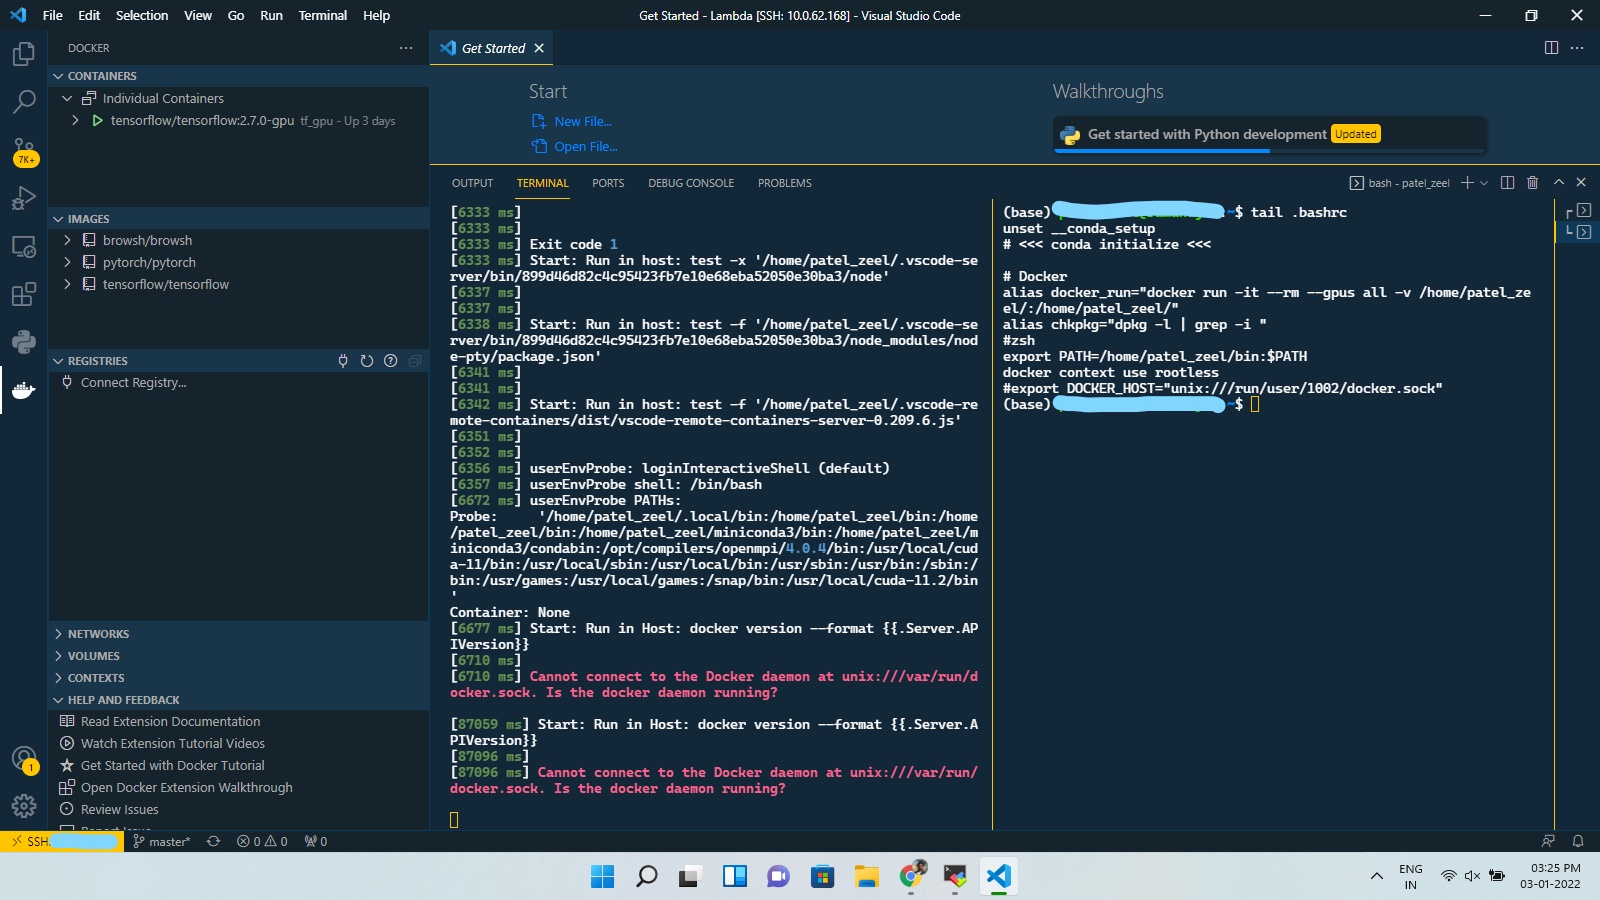
Task: Open the Docker extension in the activity bar
Action: click(x=24, y=391)
